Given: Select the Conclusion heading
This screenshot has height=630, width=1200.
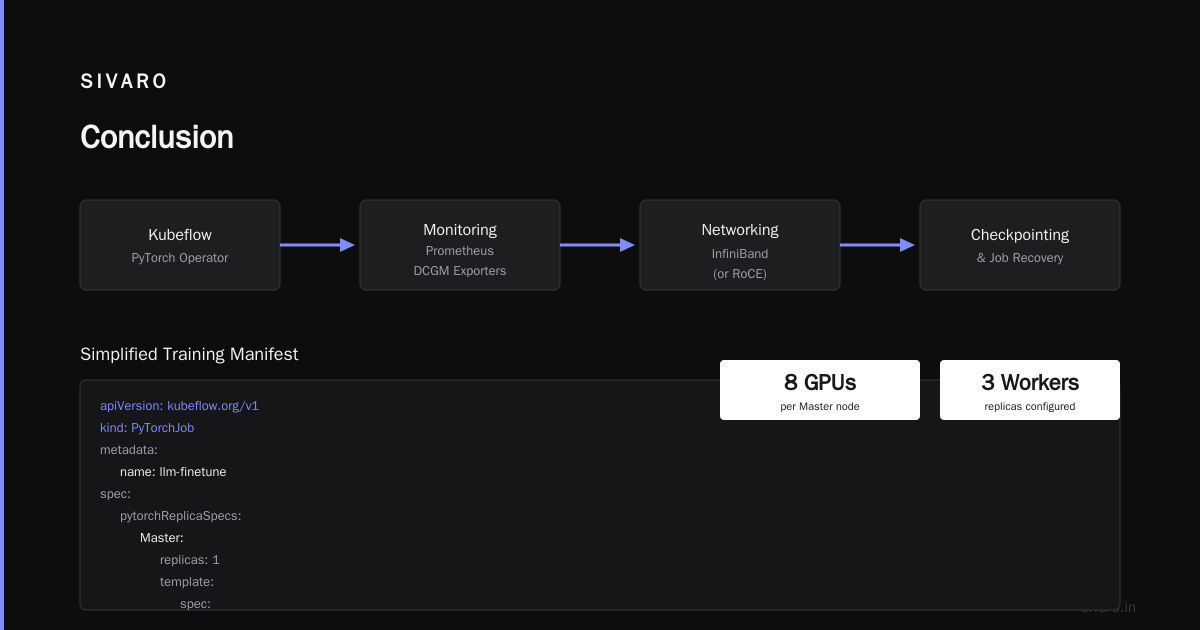Looking at the screenshot, I should (157, 137).
